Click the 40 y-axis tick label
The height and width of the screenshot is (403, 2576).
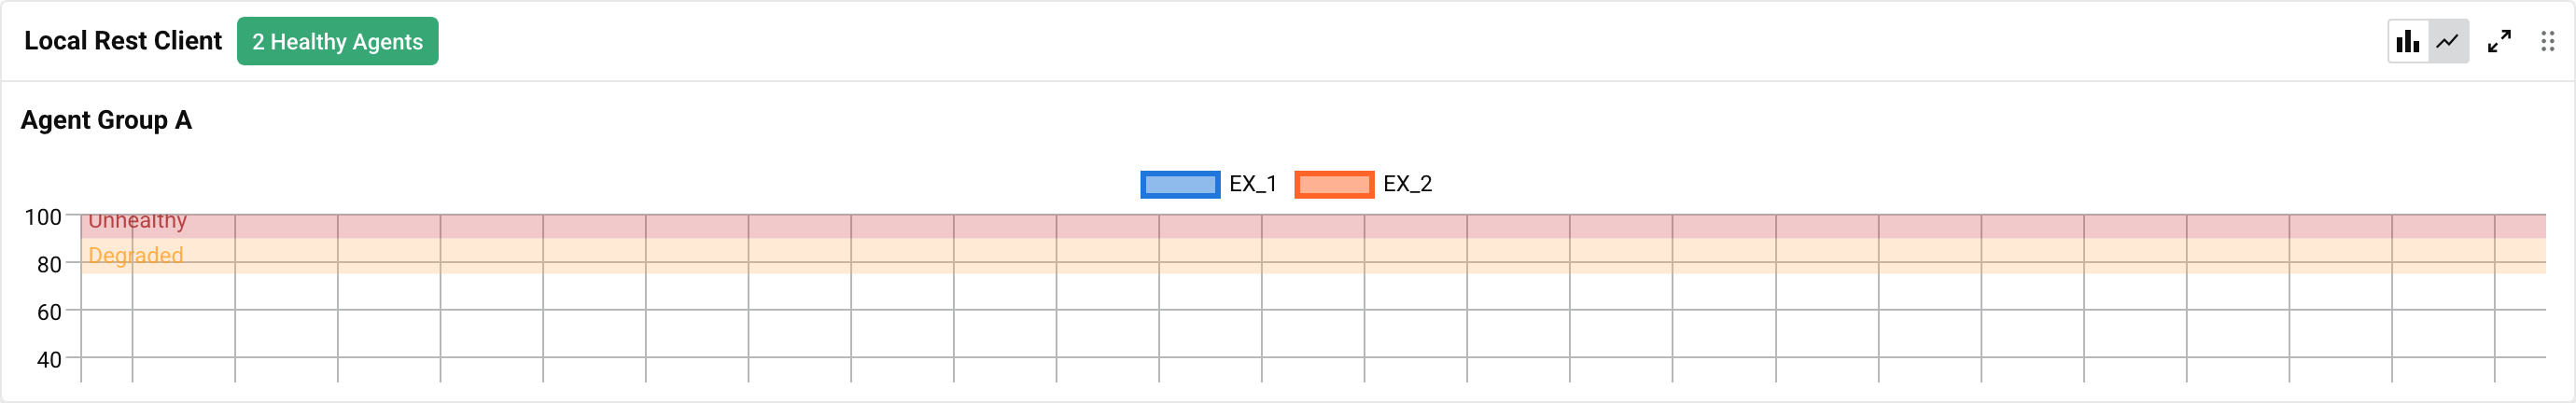49,359
